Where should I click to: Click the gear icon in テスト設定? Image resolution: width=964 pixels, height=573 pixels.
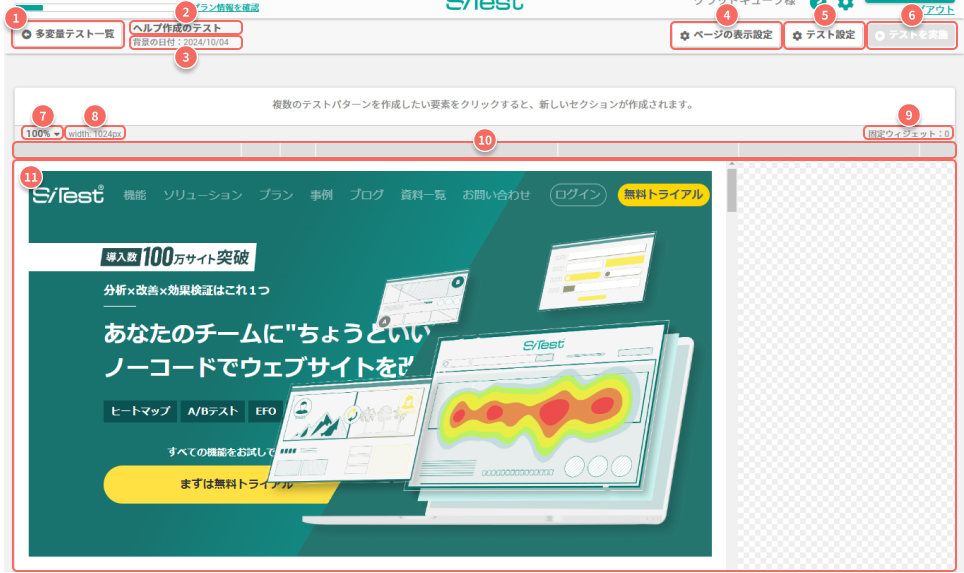point(797,36)
